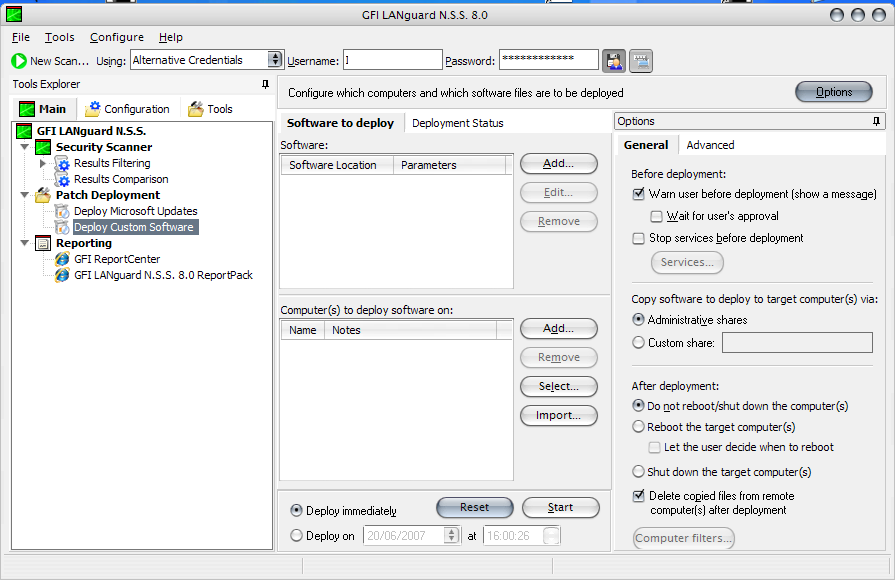The width and height of the screenshot is (895, 580).
Task: Switch to the Deployment Status tab
Action: point(458,123)
